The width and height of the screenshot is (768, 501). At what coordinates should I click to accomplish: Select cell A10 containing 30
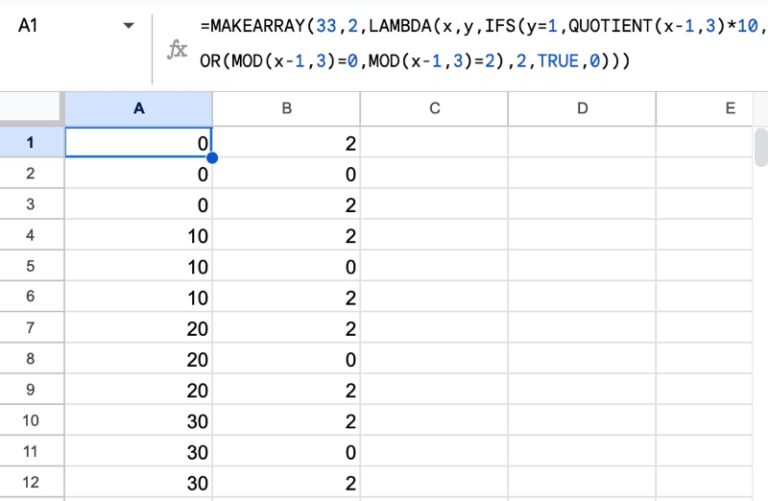(x=139, y=420)
